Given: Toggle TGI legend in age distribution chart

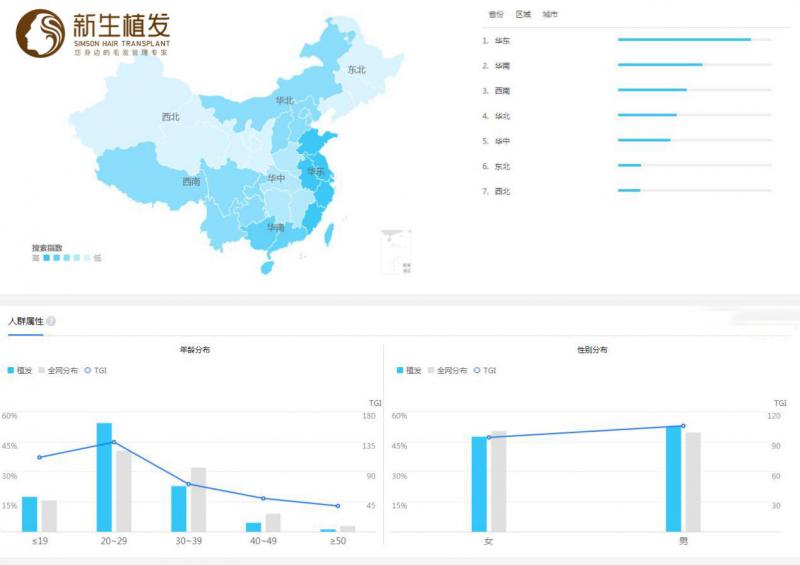Looking at the screenshot, I should click(x=96, y=370).
